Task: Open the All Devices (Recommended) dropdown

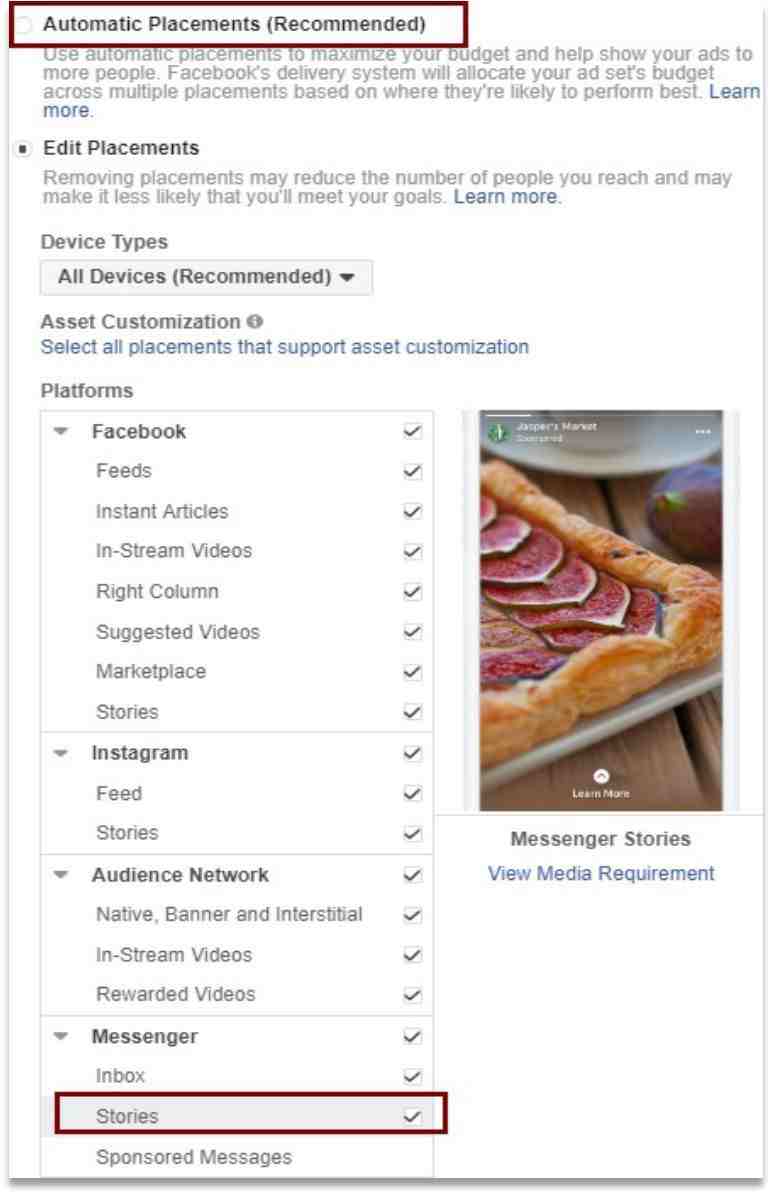Action: point(207,277)
